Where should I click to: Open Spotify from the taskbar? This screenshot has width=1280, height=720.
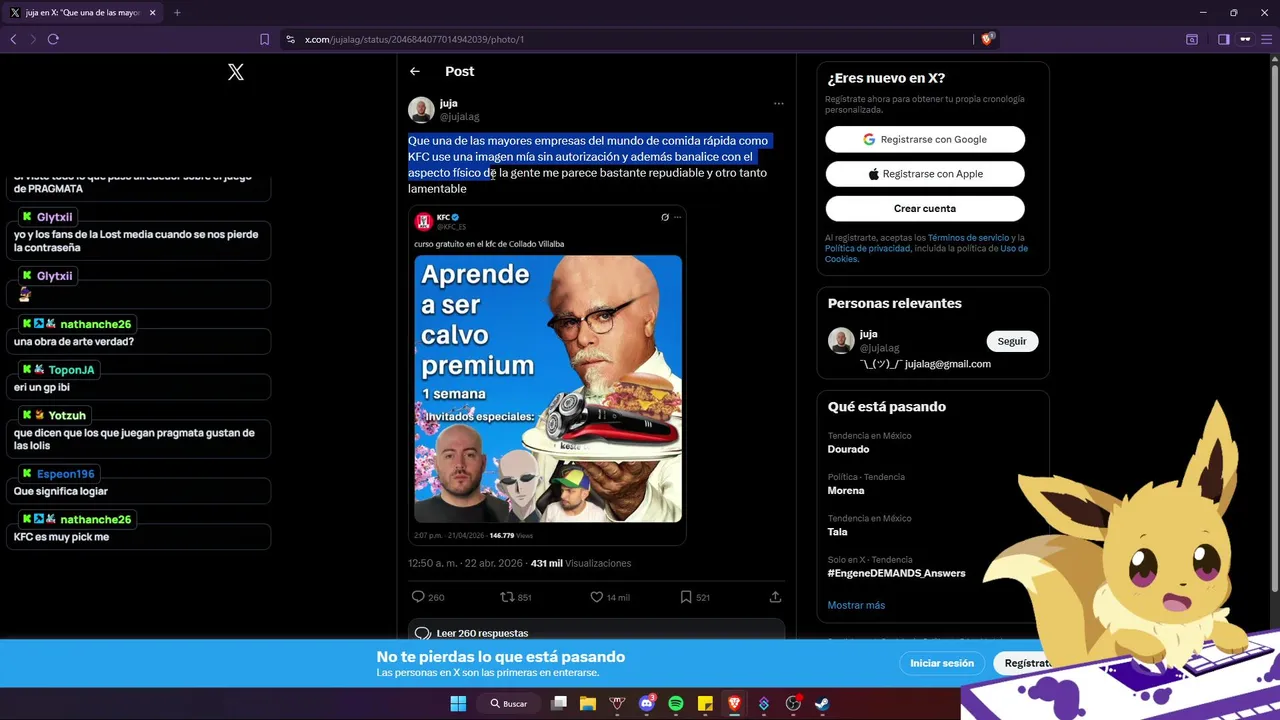pyautogui.click(x=675, y=704)
